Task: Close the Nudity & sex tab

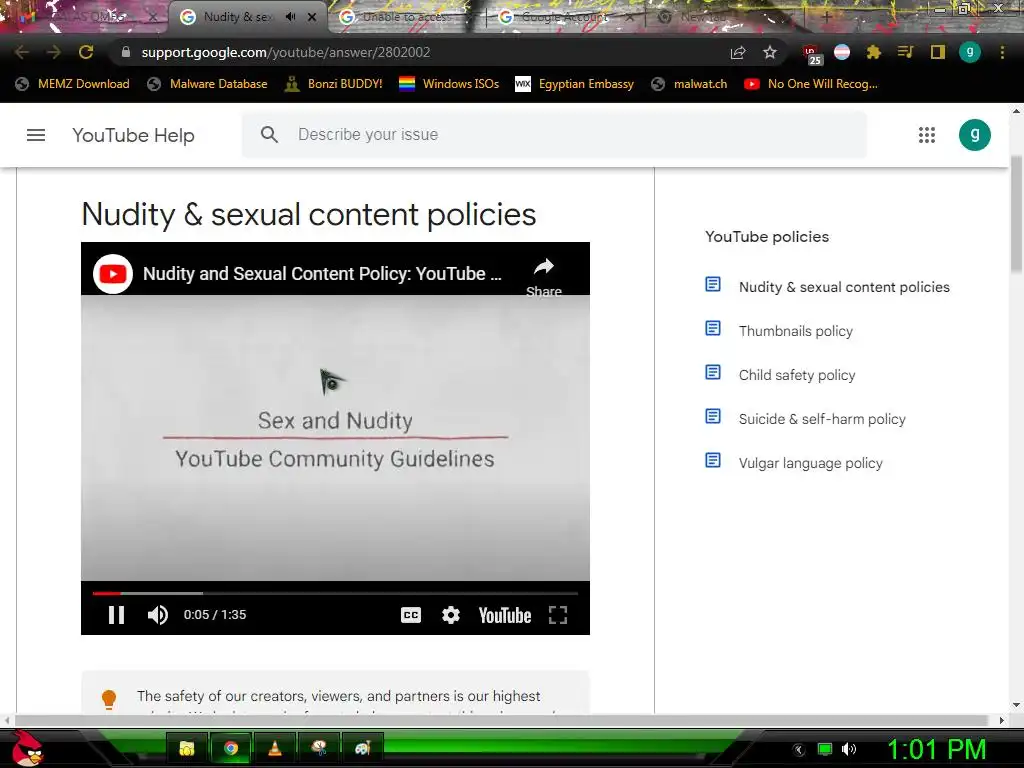Action: click(312, 17)
